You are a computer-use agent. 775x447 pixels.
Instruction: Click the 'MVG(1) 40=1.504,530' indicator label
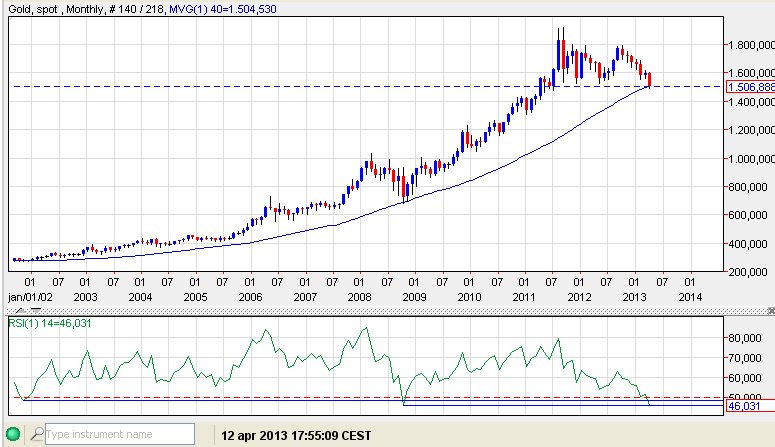pos(223,9)
